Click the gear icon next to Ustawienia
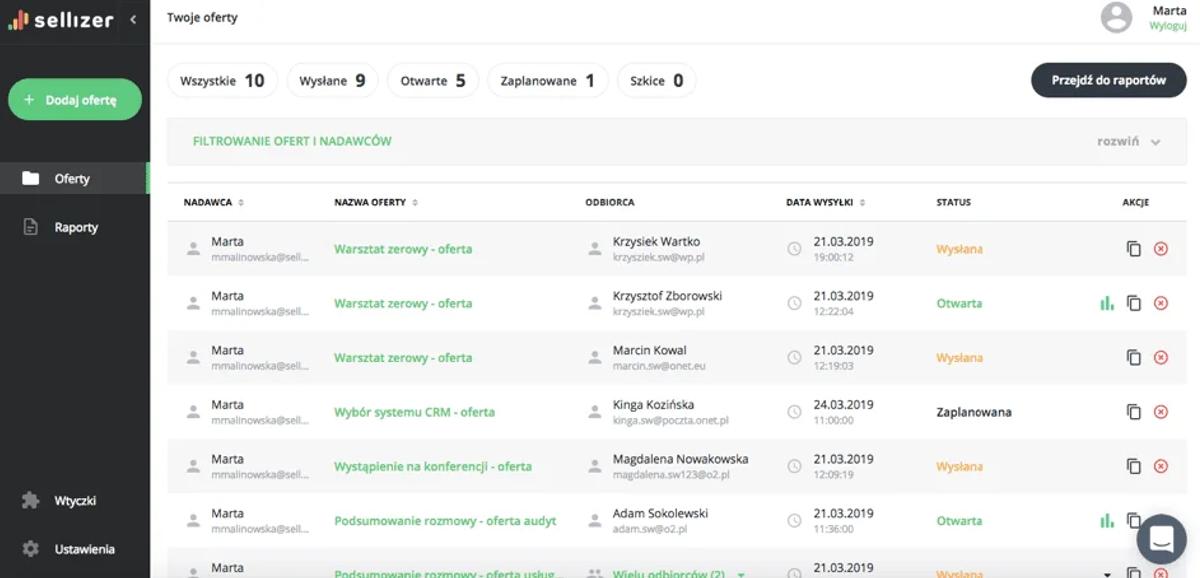This screenshot has width=1200, height=578. (x=31, y=549)
